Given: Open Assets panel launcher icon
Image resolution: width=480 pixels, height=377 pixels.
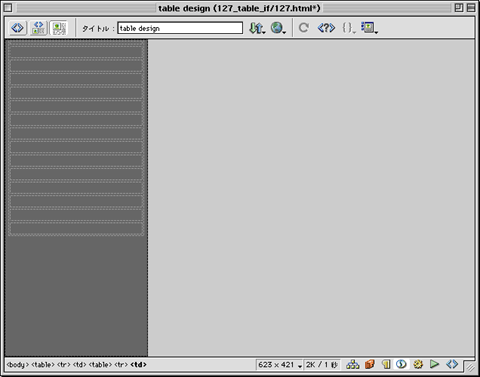Looking at the screenshot, I should (x=369, y=364).
